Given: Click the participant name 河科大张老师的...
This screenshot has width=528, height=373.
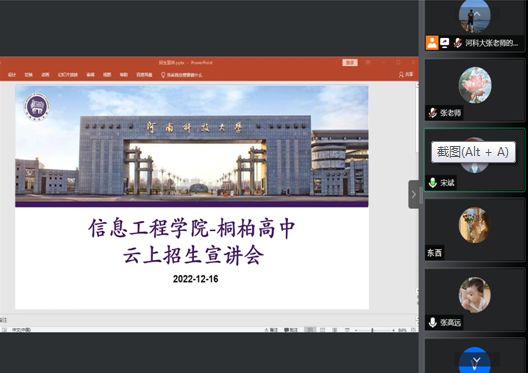Looking at the screenshot, I should pos(492,43).
